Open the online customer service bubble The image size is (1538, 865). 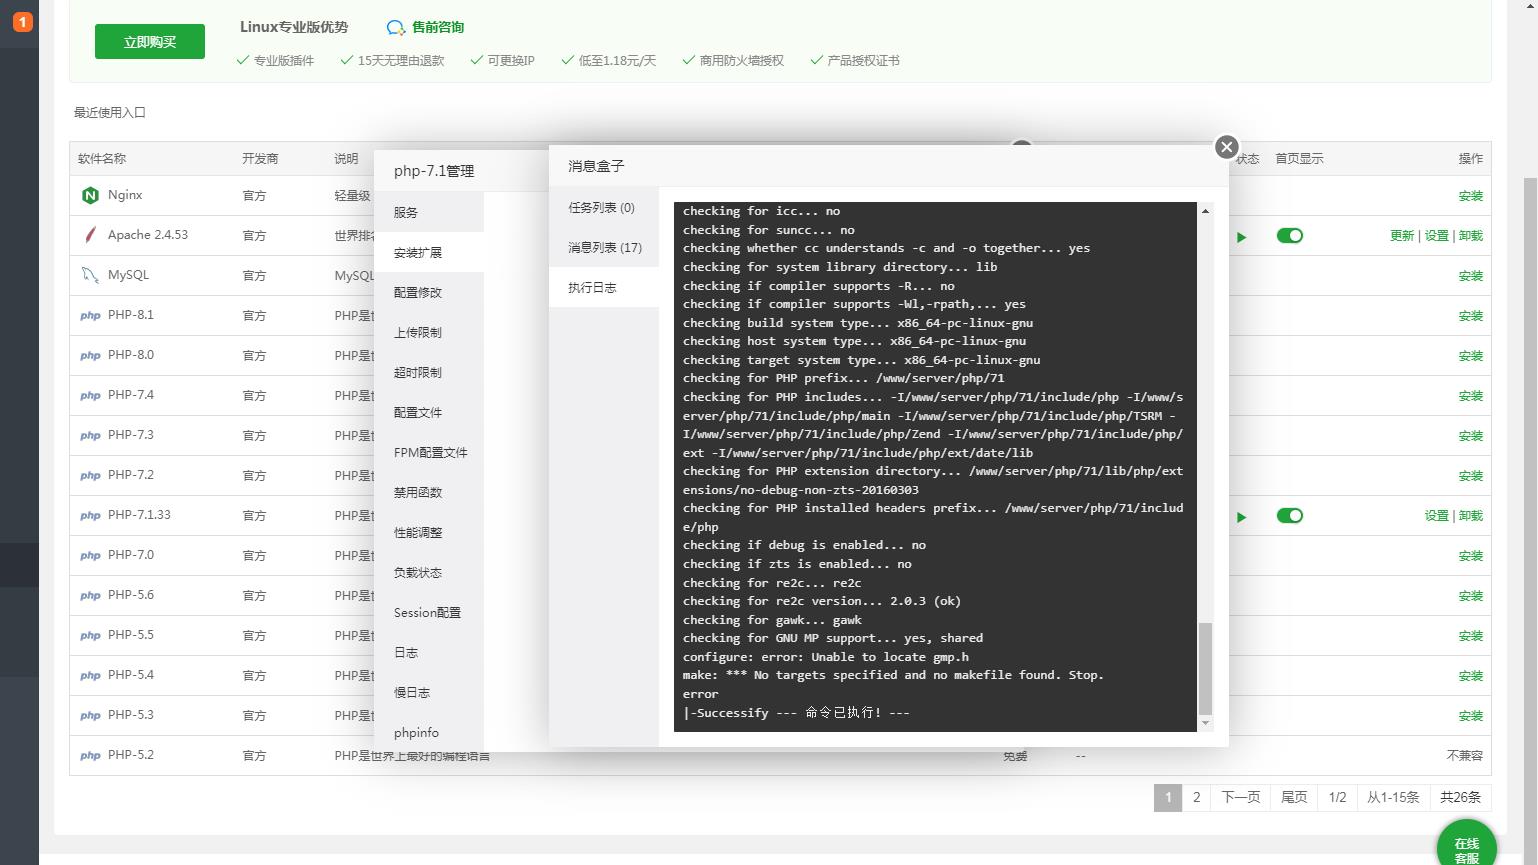coord(1467,847)
